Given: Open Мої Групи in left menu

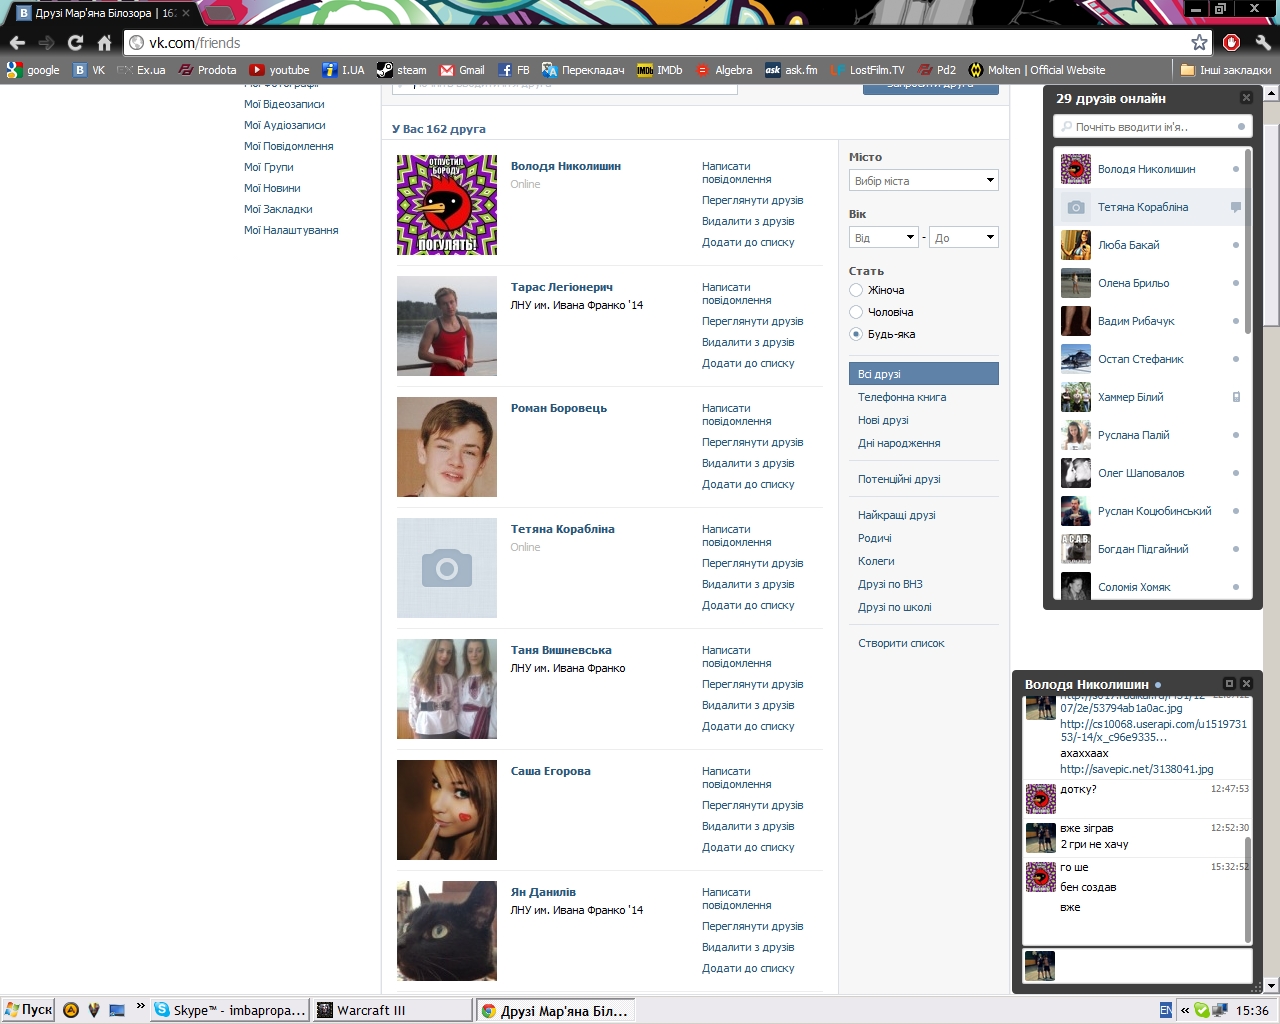Looking at the screenshot, I should [269, 167].
